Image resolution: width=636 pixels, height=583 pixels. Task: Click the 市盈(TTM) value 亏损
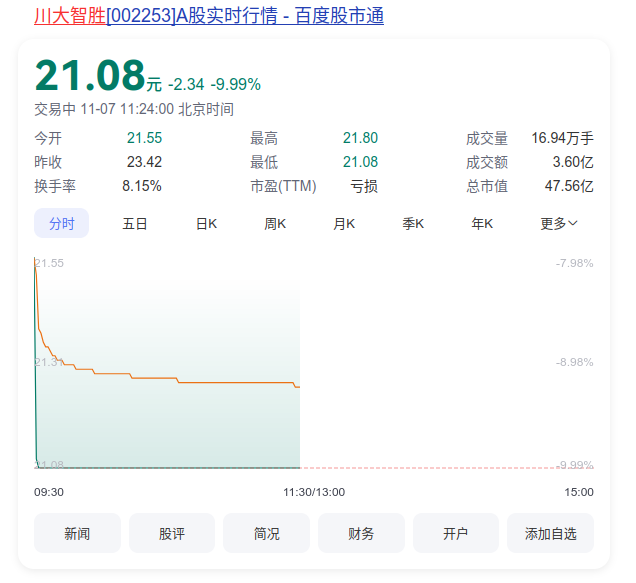click(x=364, y=186)
